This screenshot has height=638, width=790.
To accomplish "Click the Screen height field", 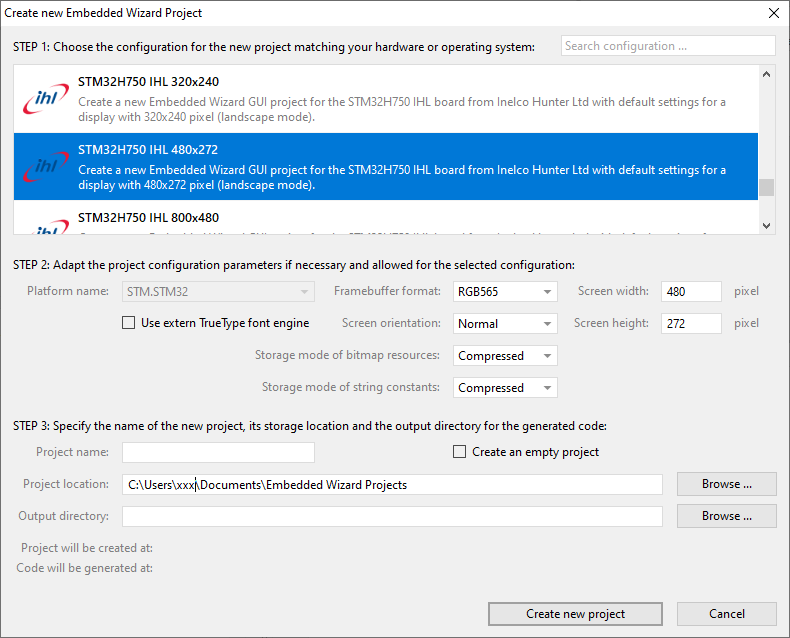I will pyautogui.click(x=690, y=324).
